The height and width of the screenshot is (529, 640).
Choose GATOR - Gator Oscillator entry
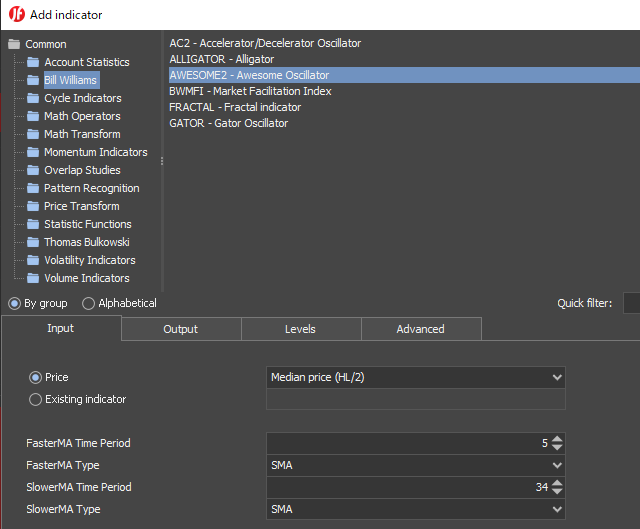coord(229,123)
